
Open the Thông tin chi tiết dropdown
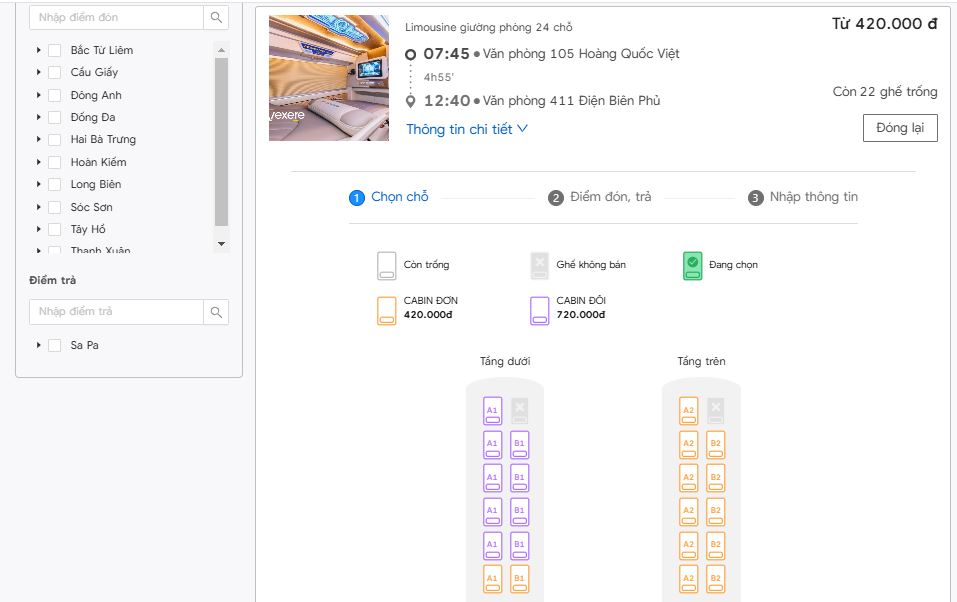click(x=466, y=129)
